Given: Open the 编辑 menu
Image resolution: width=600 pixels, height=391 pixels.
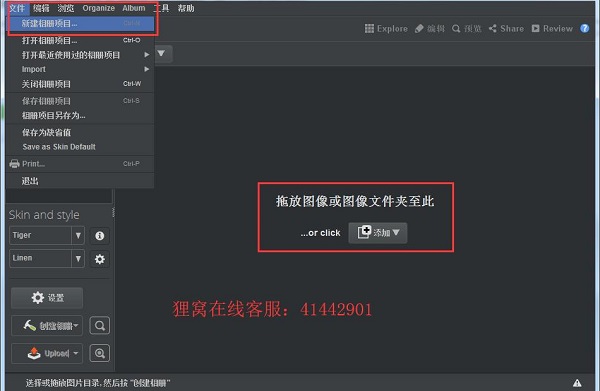Looking at the screenshot, I should pyautogui.click(x=41, y=8).
